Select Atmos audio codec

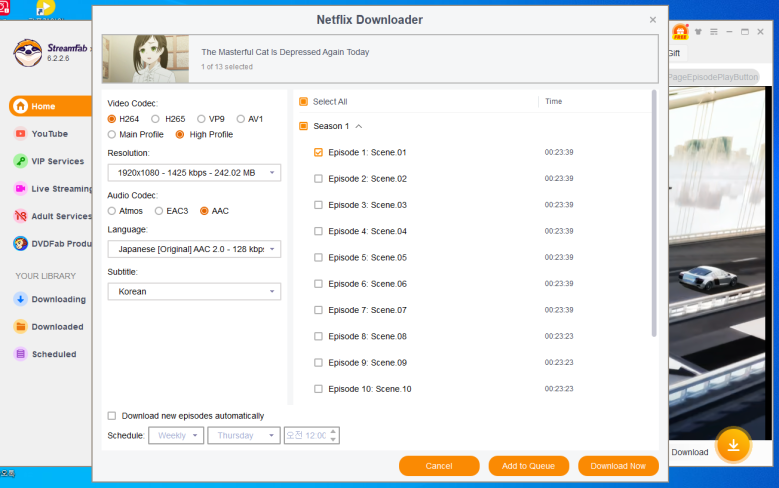tap(112, 211)
